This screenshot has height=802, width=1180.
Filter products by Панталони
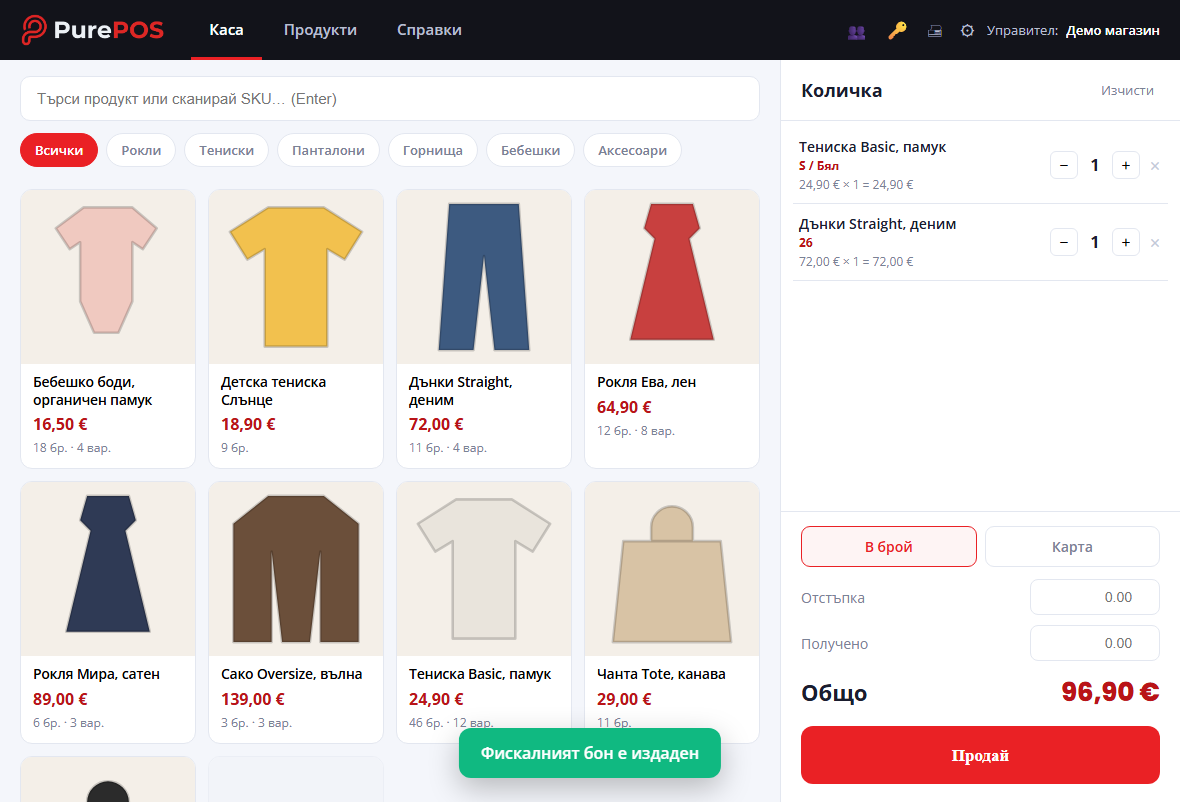[x=328, y=150]
